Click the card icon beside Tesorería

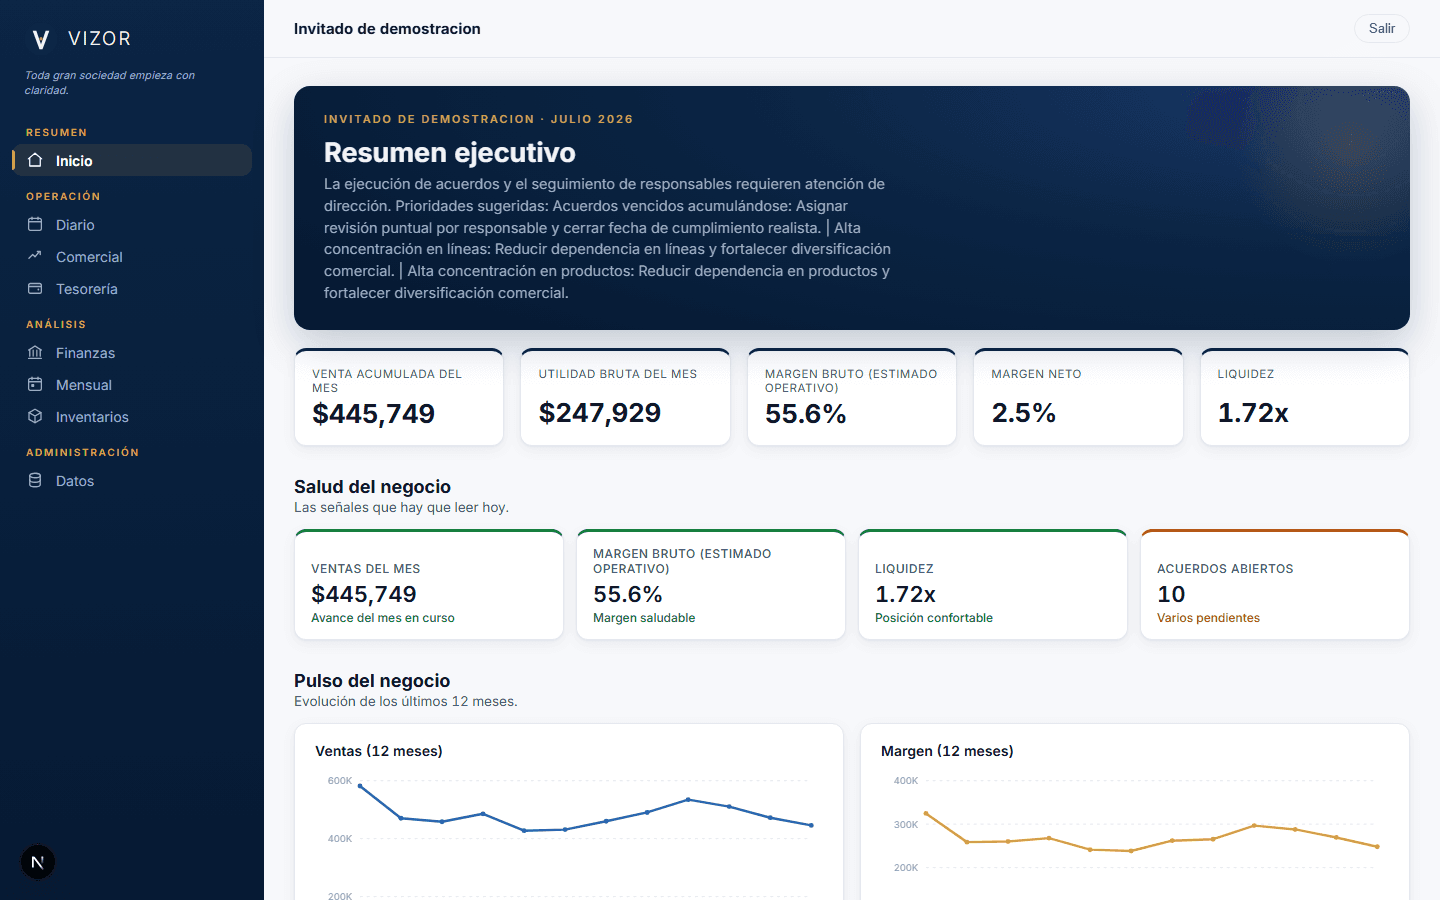coord(35,288)
